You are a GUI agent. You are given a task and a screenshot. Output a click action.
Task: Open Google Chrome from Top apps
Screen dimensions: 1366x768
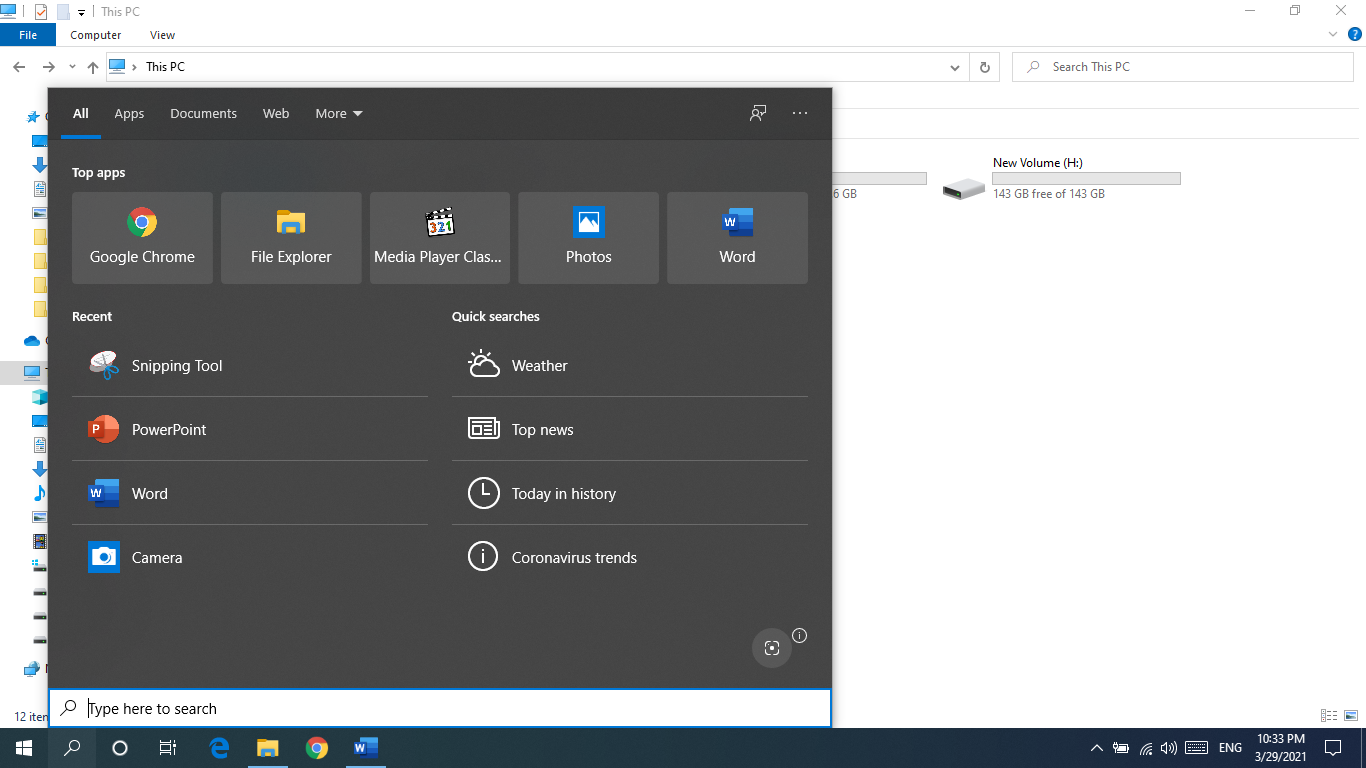coord(141,238)
